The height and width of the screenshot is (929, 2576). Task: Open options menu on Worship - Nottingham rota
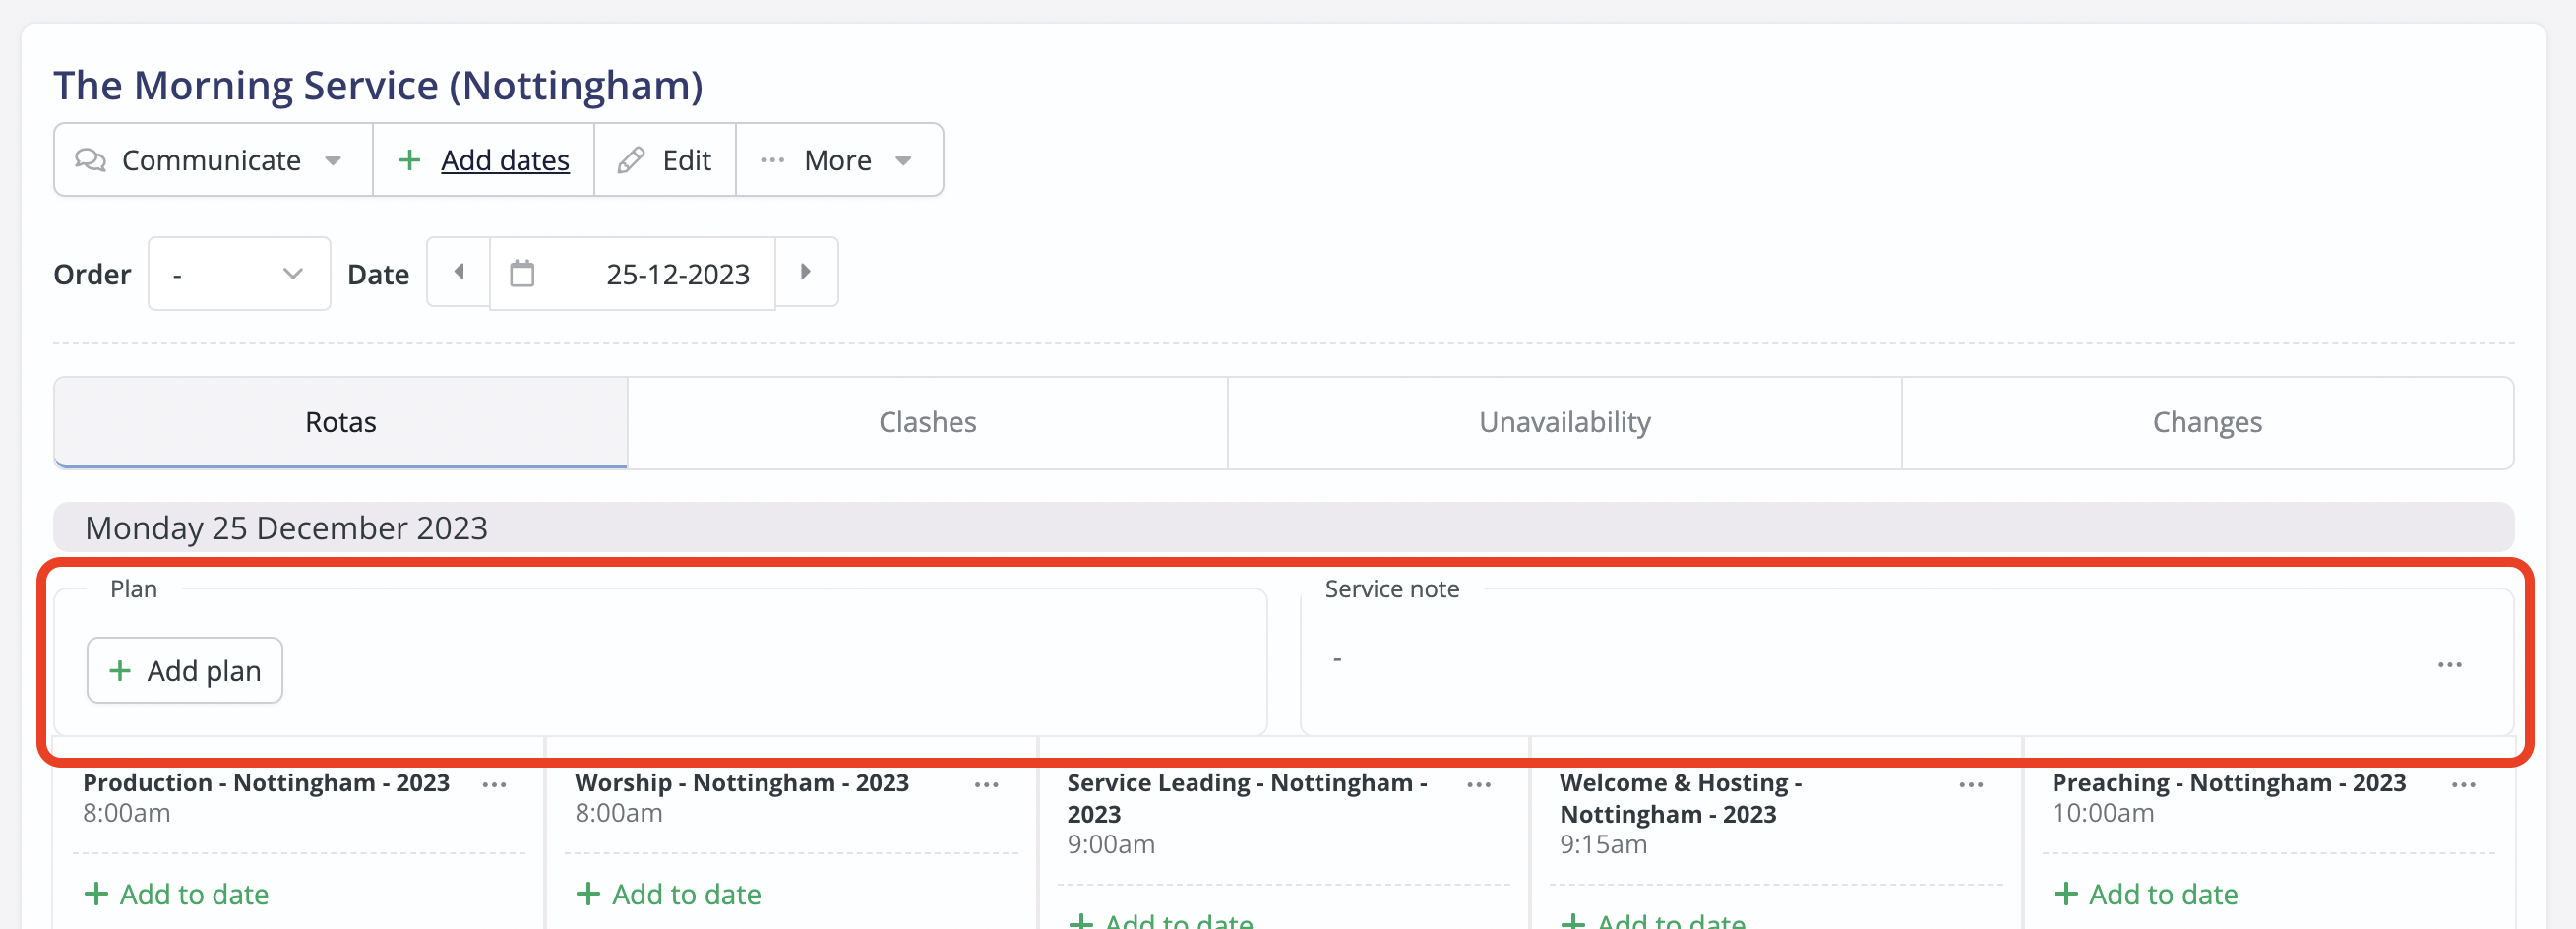click(x=987, y=785)
